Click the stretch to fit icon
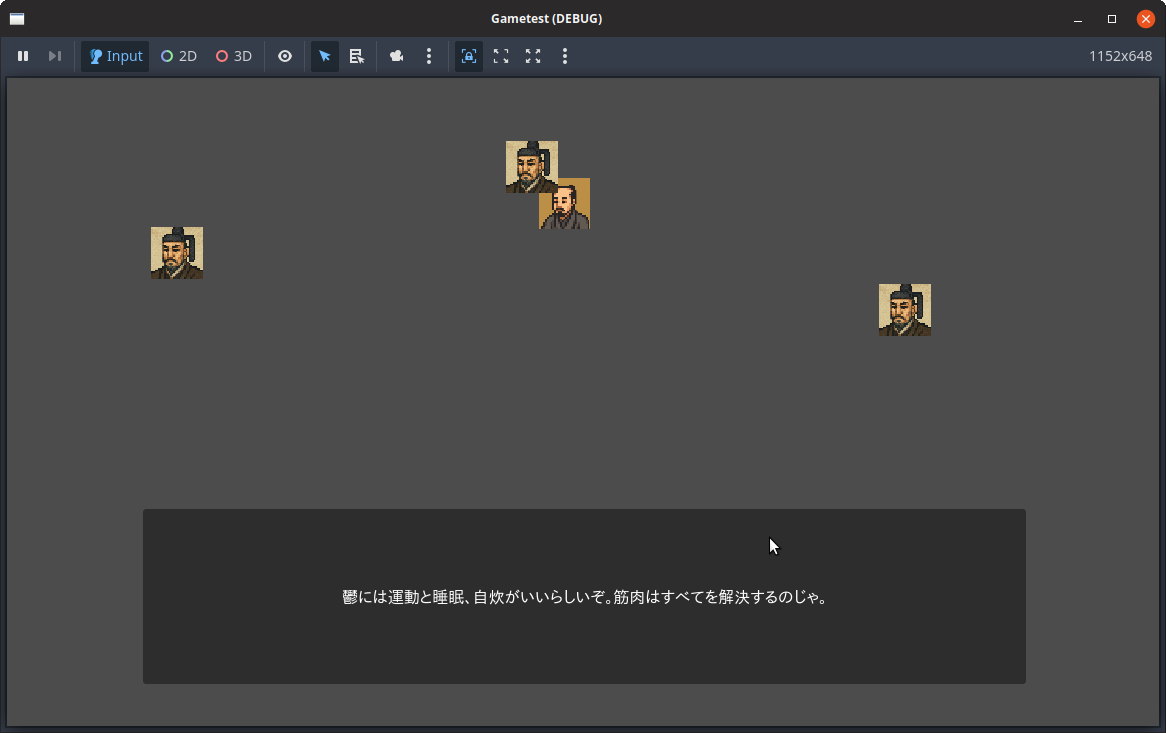This screenshot has height=733, width=1166. pyautogui.click(x=533, y=56)
